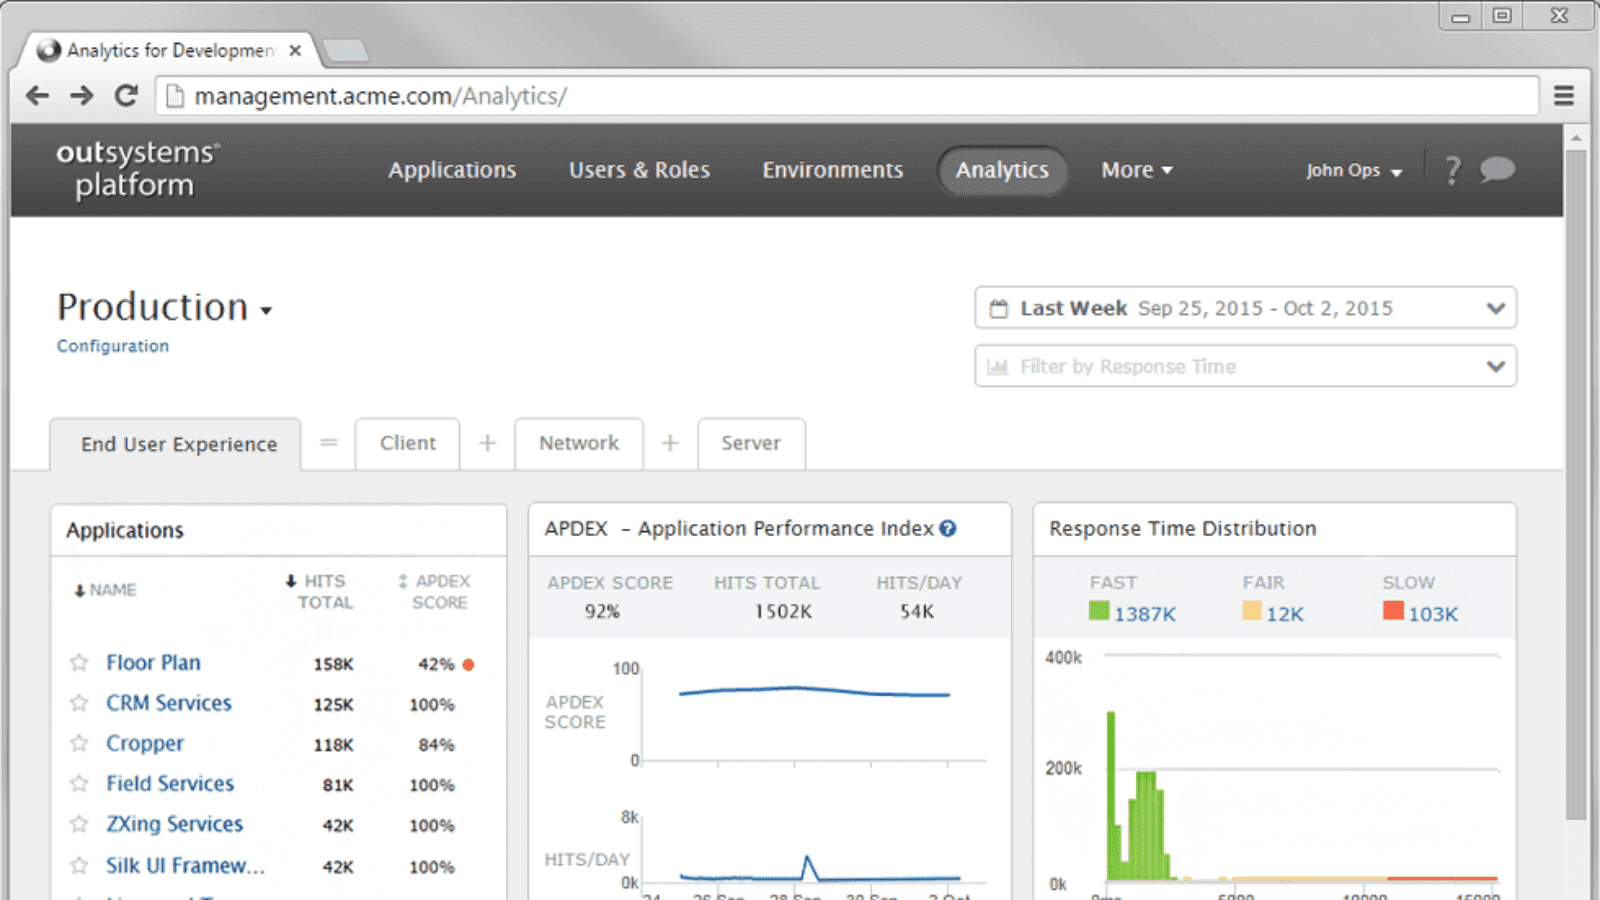The image size is (1600, 900).
Task: Click the green Fast legend swatch
Action: click(1099, 610)
